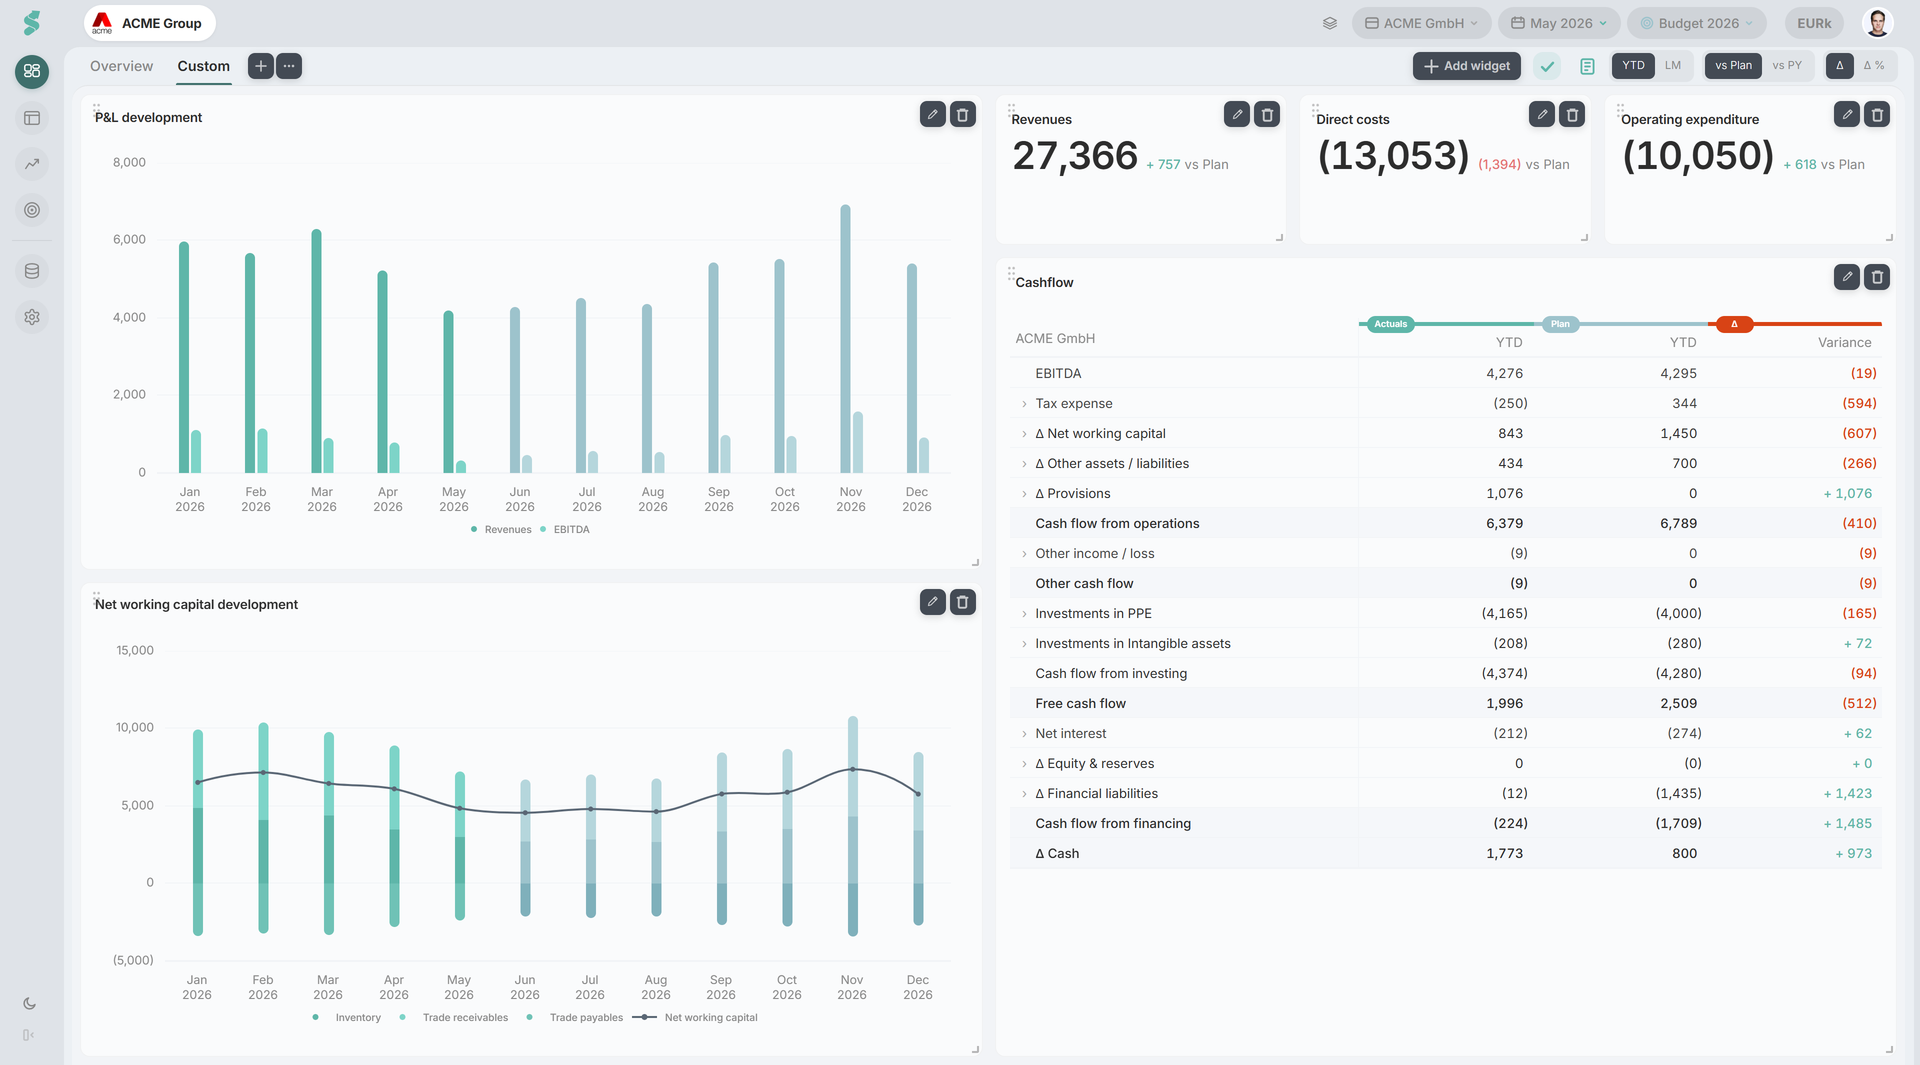Open the table reports sidebar icon
The image size is (1920, 1065).
32,118
